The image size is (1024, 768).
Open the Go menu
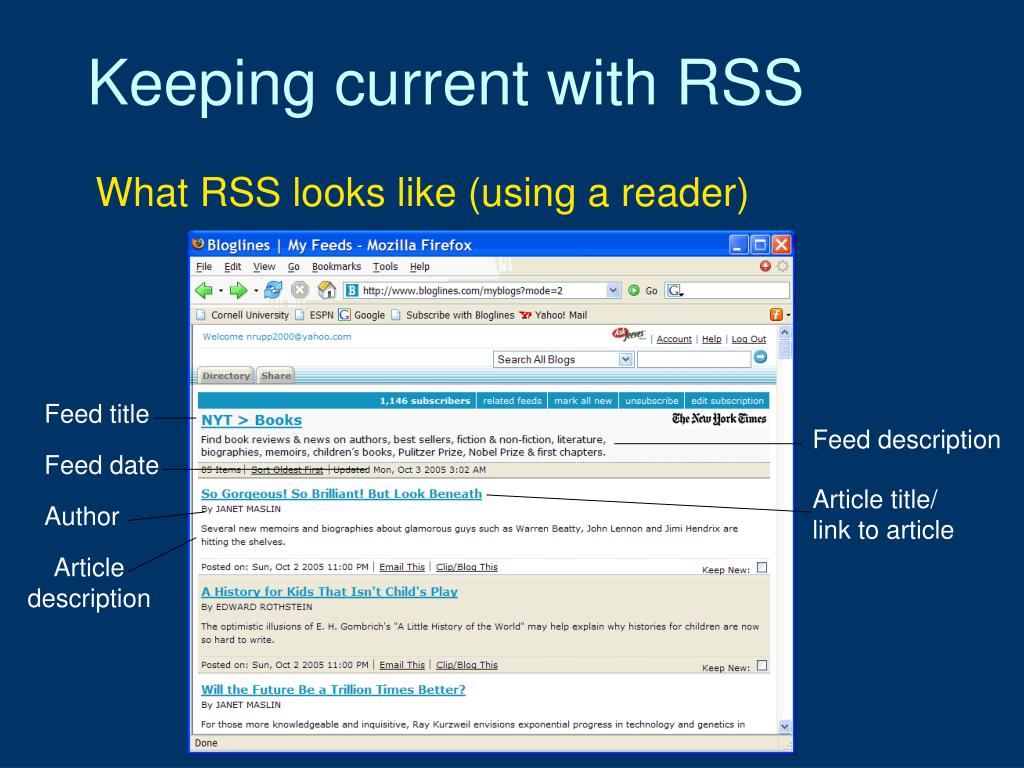(294, 266)
